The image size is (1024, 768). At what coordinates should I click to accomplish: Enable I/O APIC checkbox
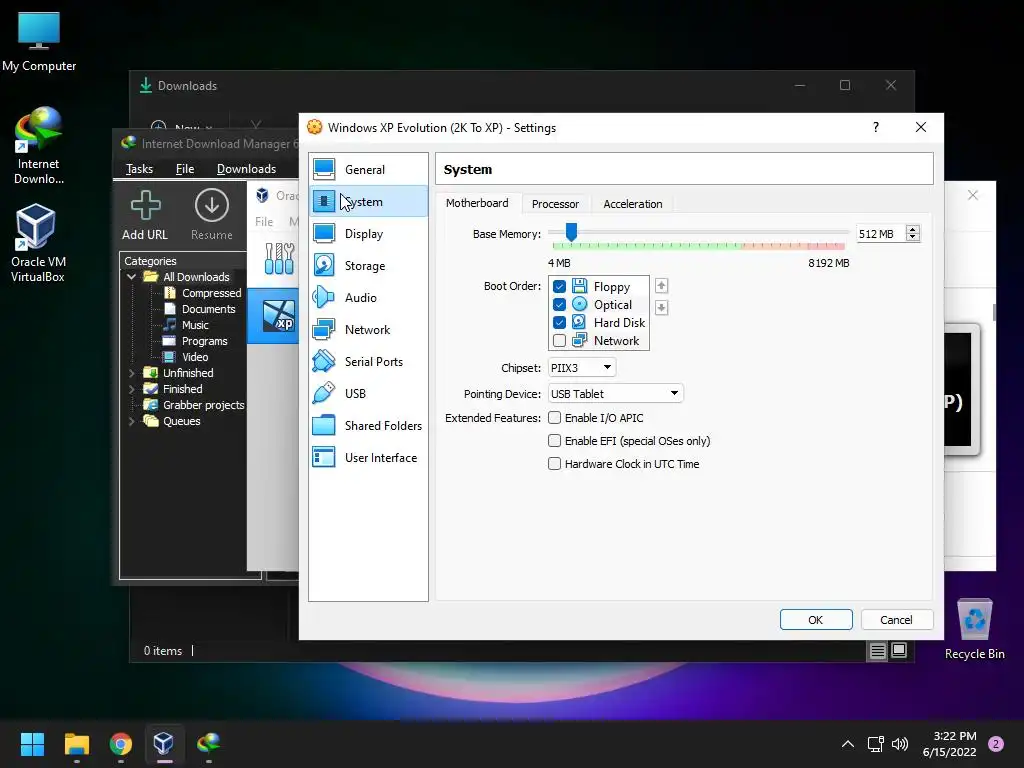554,417
